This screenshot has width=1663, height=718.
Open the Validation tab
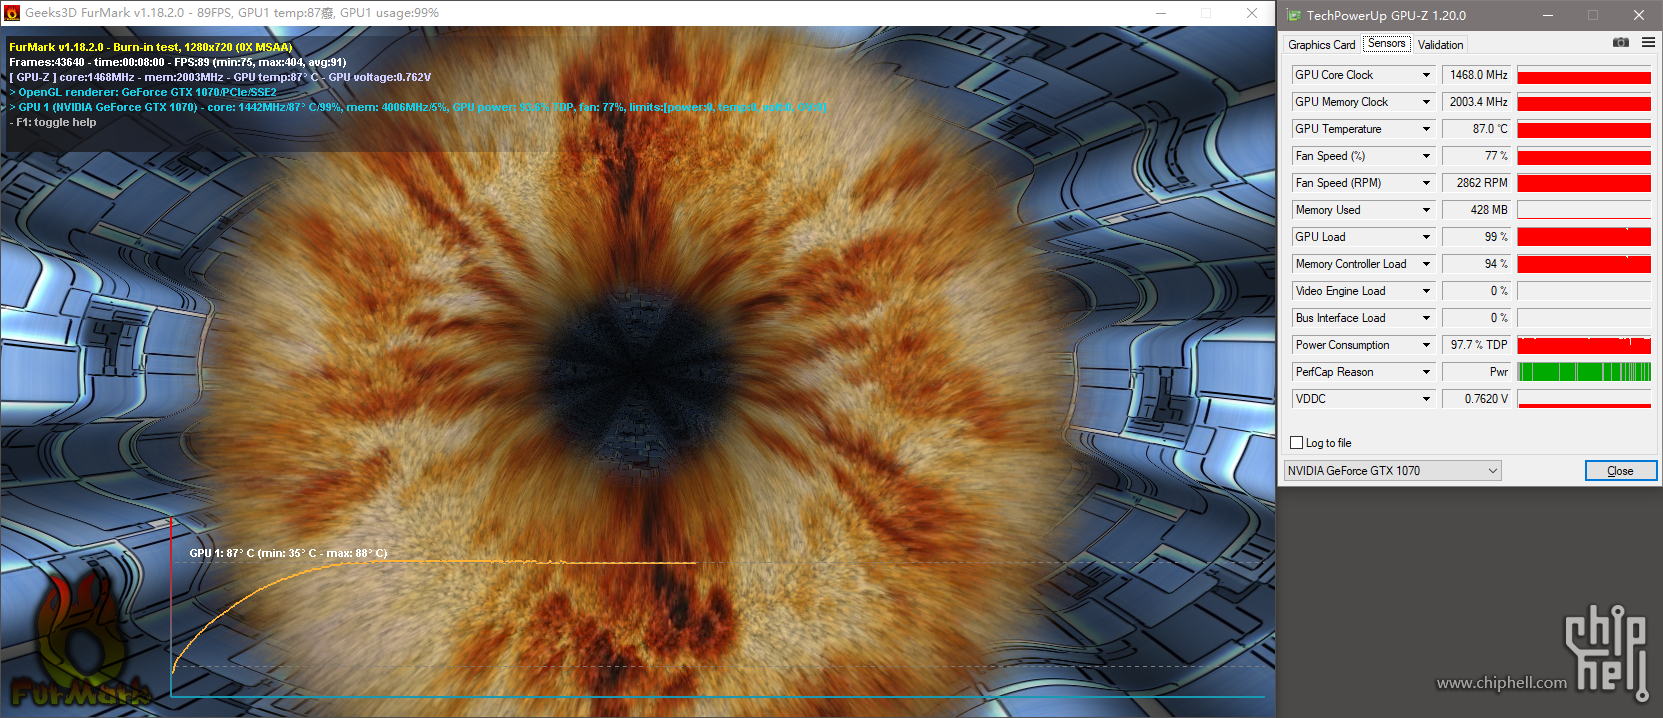click(x=1440, y=44)
